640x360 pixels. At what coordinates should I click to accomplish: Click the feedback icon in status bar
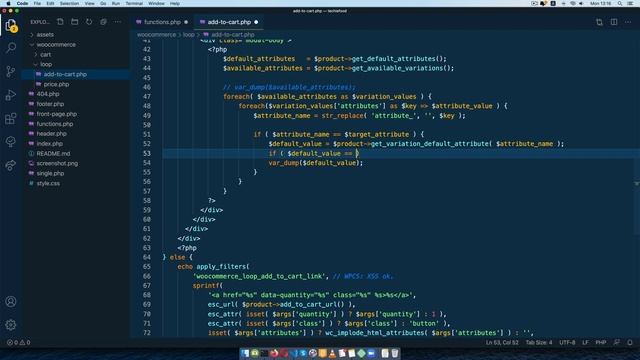pos(617,342)
